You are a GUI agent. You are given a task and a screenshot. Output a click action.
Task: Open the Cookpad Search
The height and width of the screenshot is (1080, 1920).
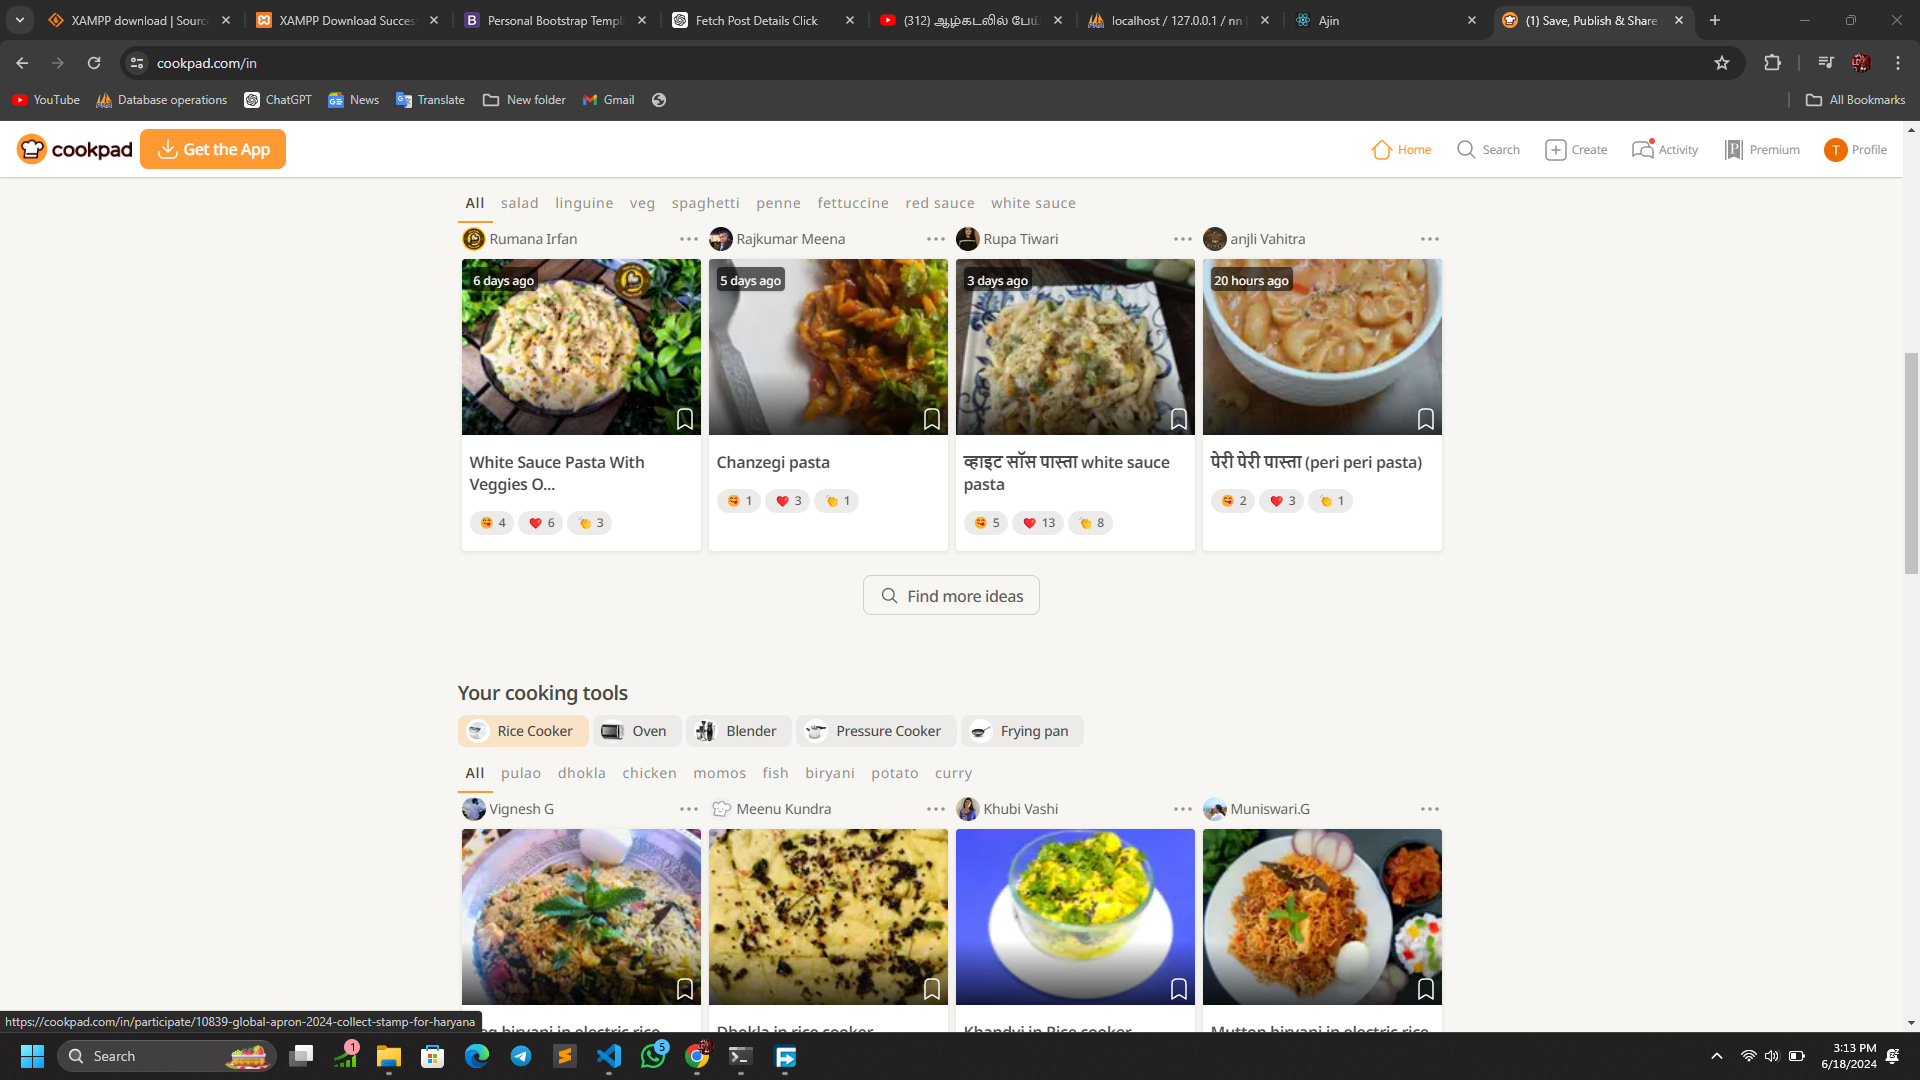(x=1488, y=149)
